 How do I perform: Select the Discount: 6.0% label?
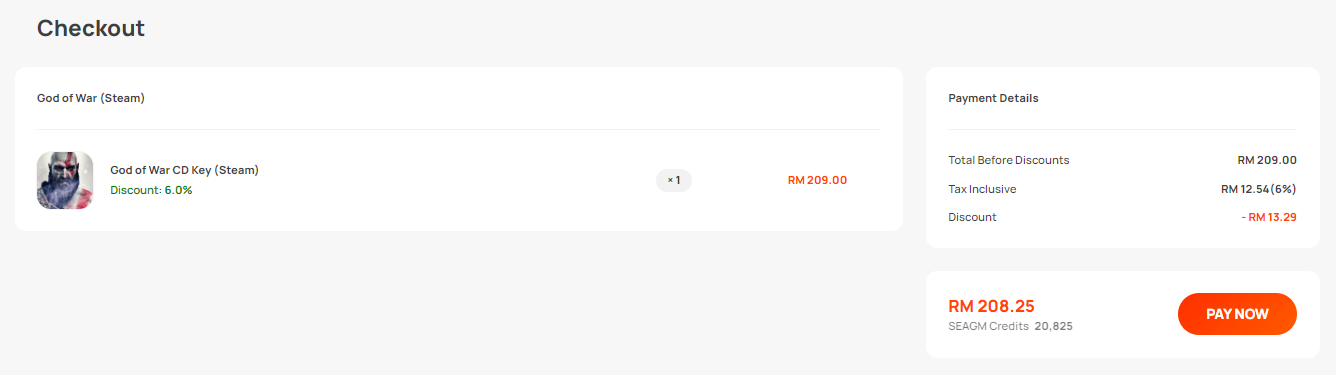point(151,190)
